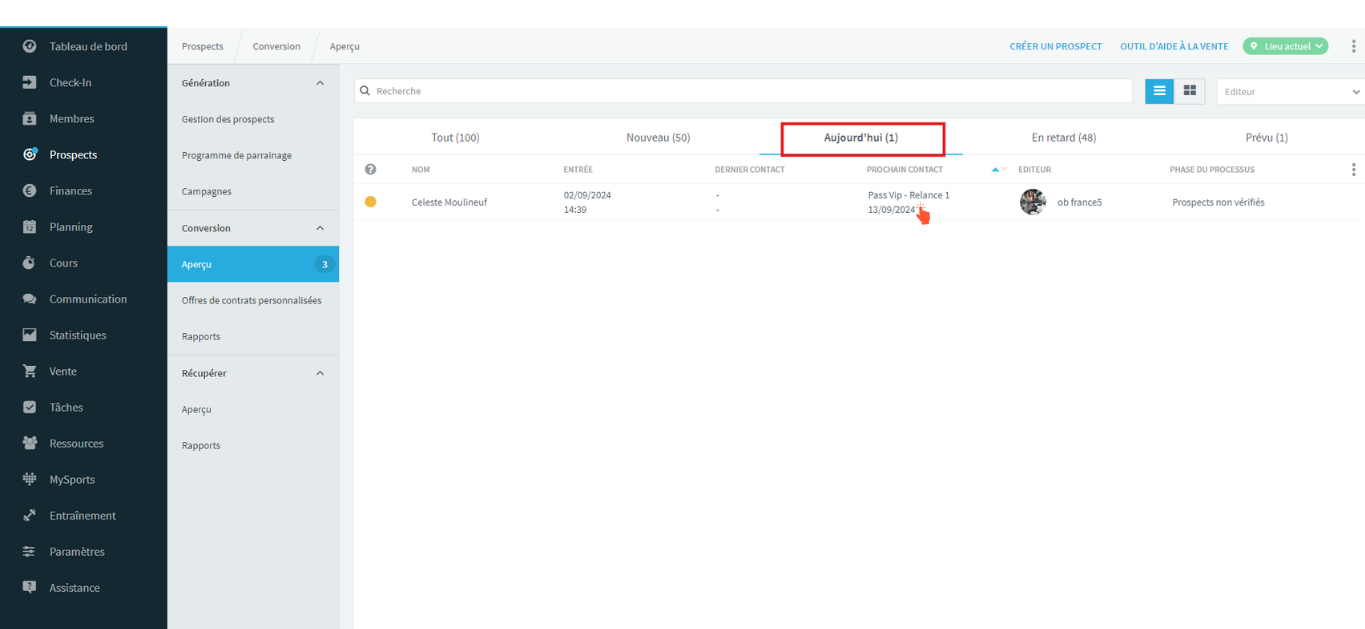Select the En retard (48) tab
Viewport: 1365px width, 629px height.
(1064, 138)
